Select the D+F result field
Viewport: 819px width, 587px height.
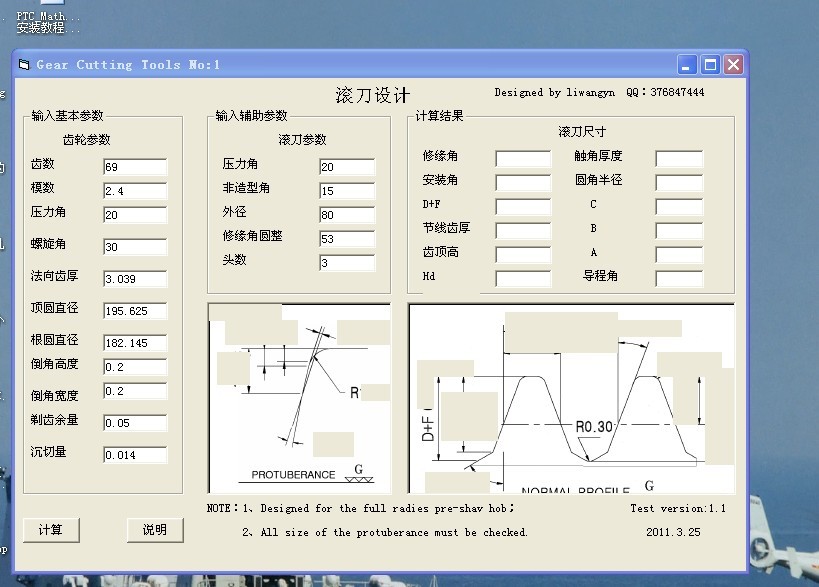(x=523, y=207)
